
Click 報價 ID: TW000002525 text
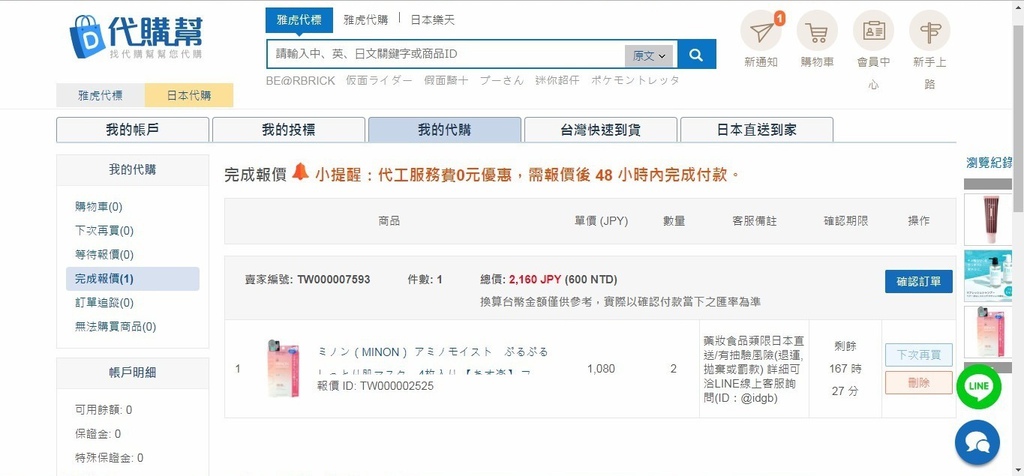point(376,386)
